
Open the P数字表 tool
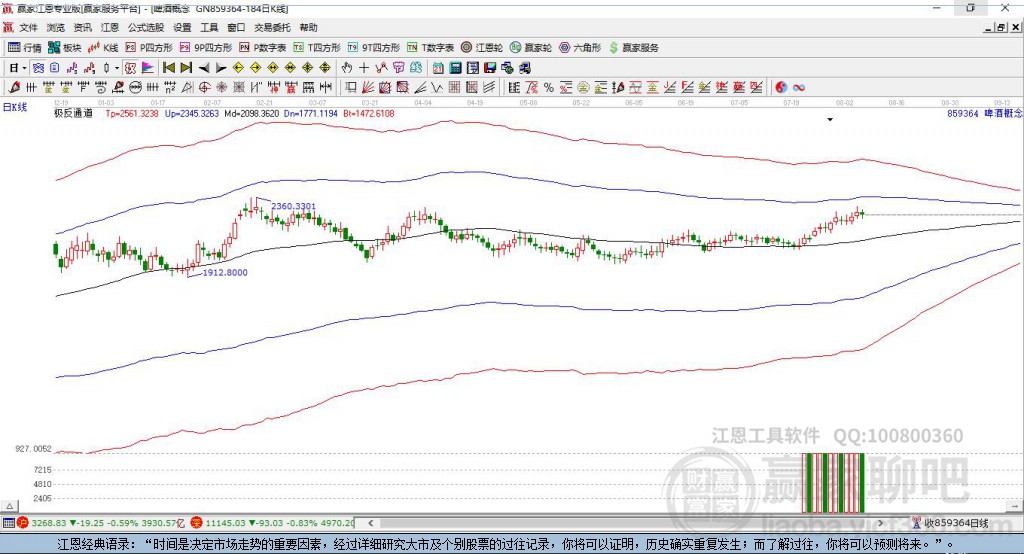[263, 48]
